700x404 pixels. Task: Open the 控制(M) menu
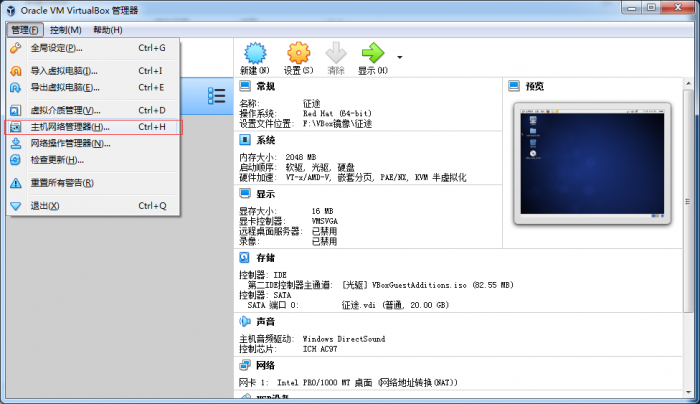tap(66, 30)
